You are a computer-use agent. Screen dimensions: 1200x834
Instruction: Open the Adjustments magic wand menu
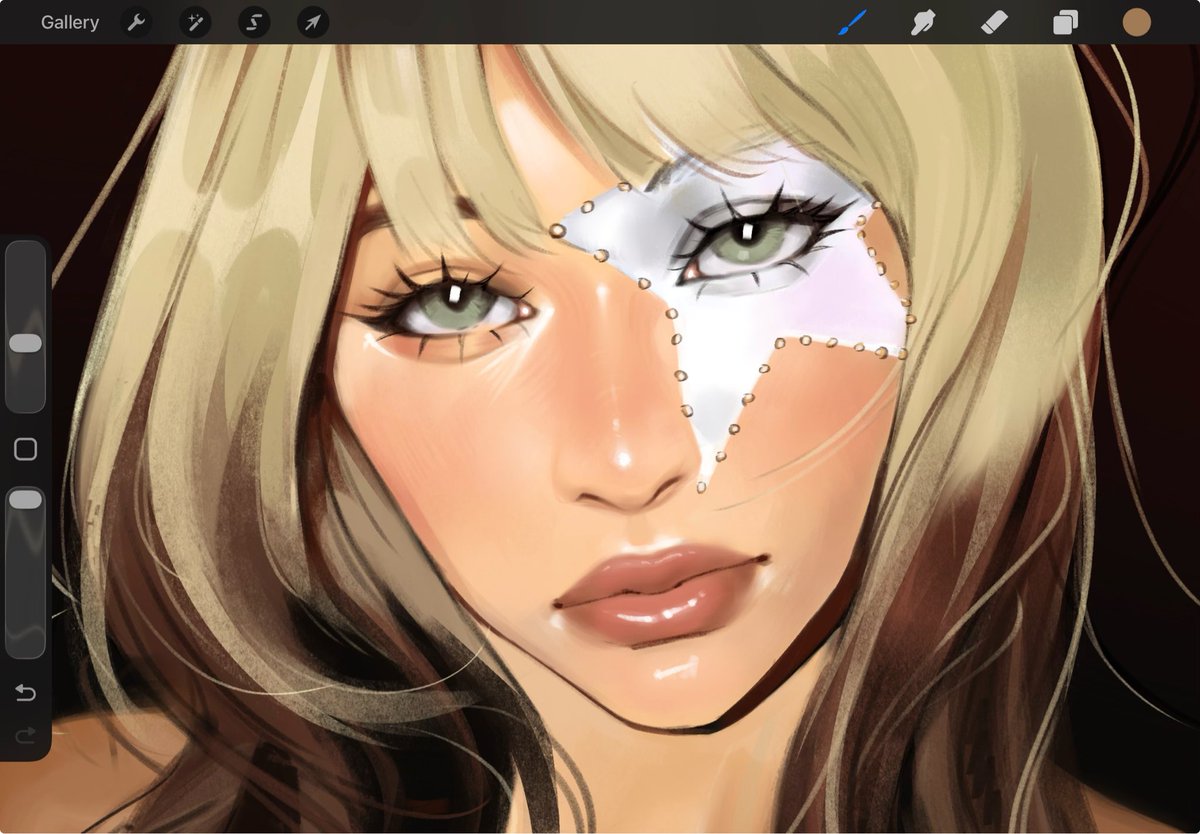click(x=195, y=22)
